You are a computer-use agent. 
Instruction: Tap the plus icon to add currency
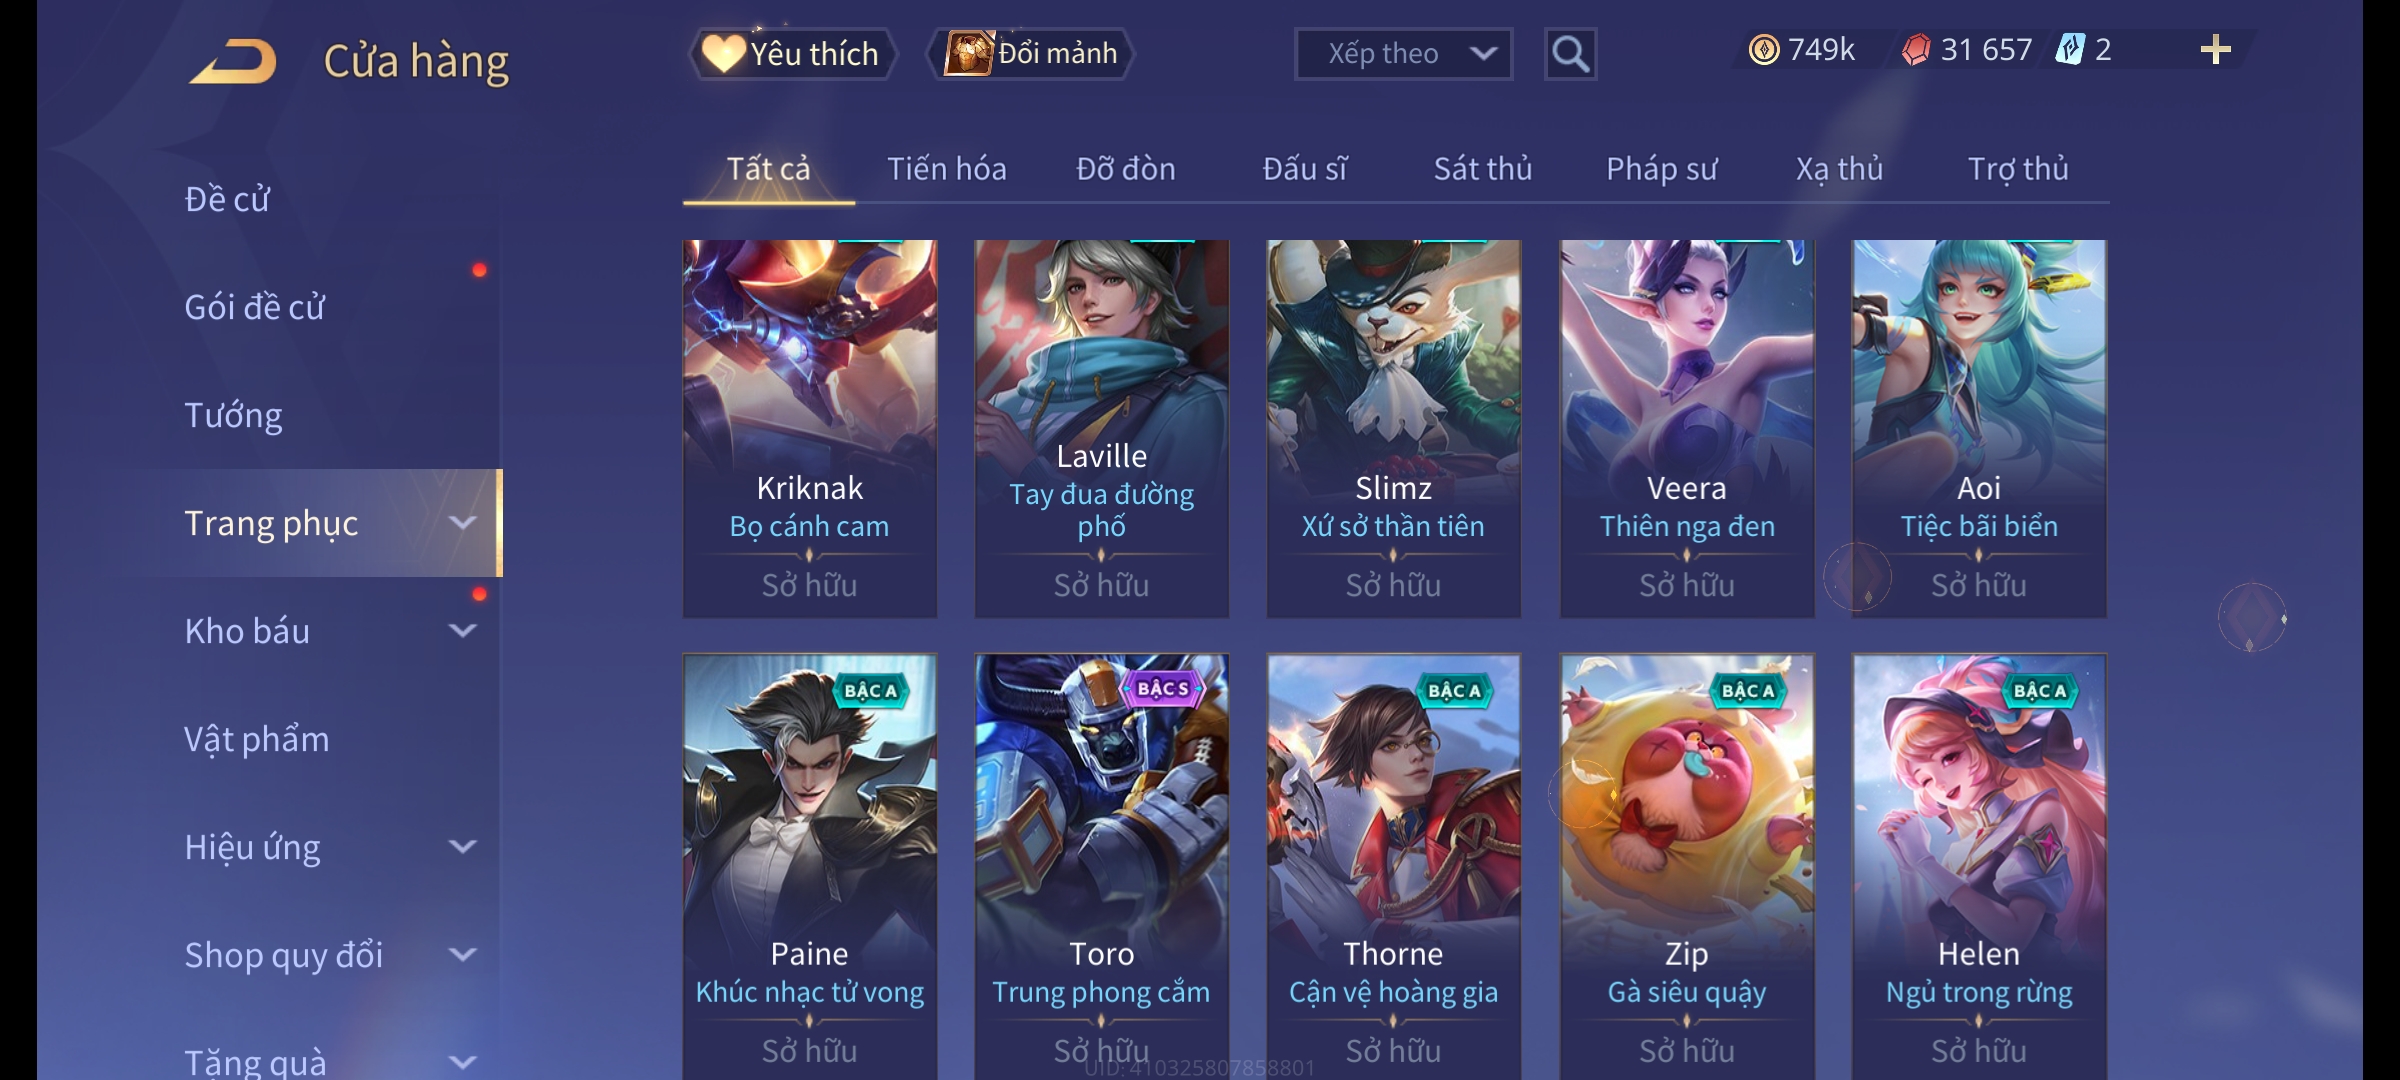point(2215,50)
